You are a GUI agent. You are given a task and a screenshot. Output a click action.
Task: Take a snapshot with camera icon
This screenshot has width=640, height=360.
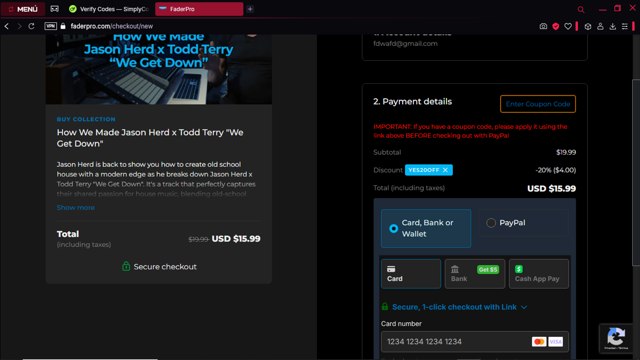point(543,26)
